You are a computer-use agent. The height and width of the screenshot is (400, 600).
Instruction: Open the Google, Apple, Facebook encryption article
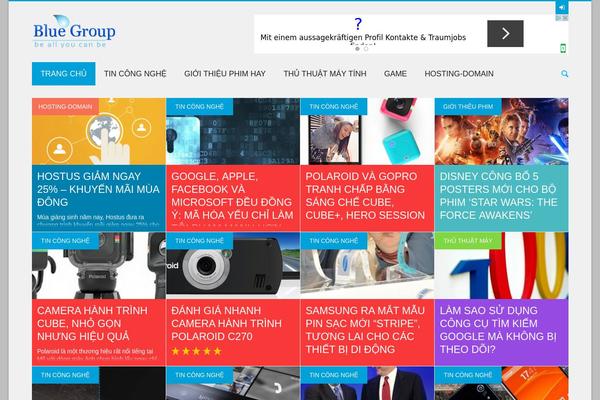[x=232, y=196]
